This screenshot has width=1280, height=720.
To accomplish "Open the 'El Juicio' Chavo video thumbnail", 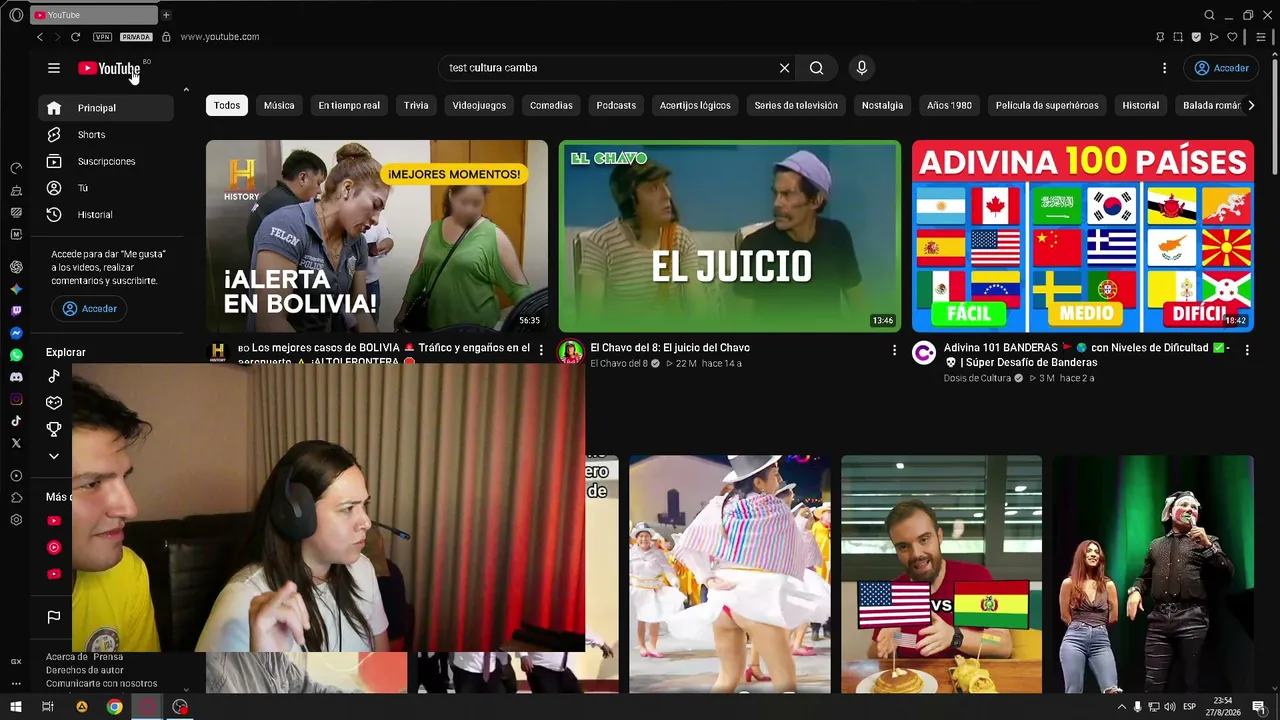I will pos(730,236).
